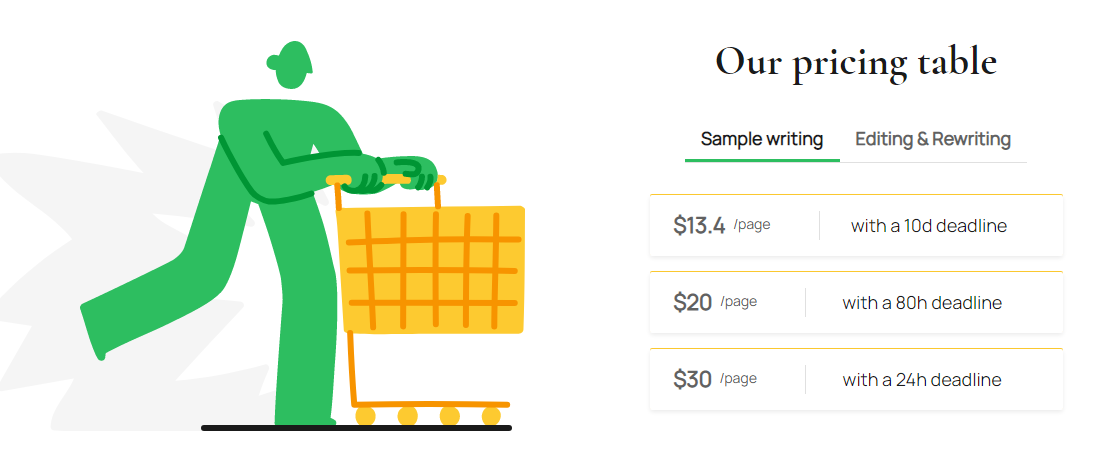Click the $20 price label
Screen dimensions: 1107x470
(x=692, y=303)
